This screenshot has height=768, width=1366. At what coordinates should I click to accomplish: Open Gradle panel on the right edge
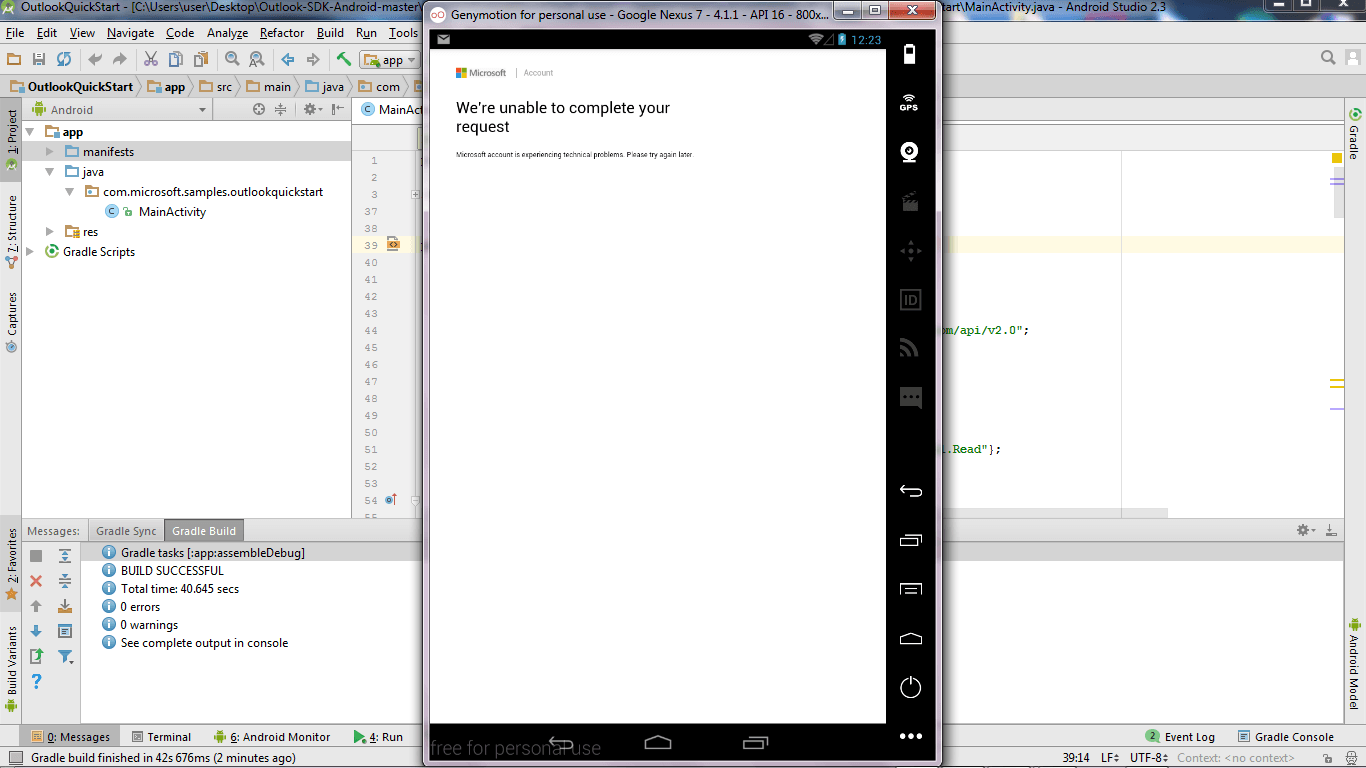(1354, 134)
